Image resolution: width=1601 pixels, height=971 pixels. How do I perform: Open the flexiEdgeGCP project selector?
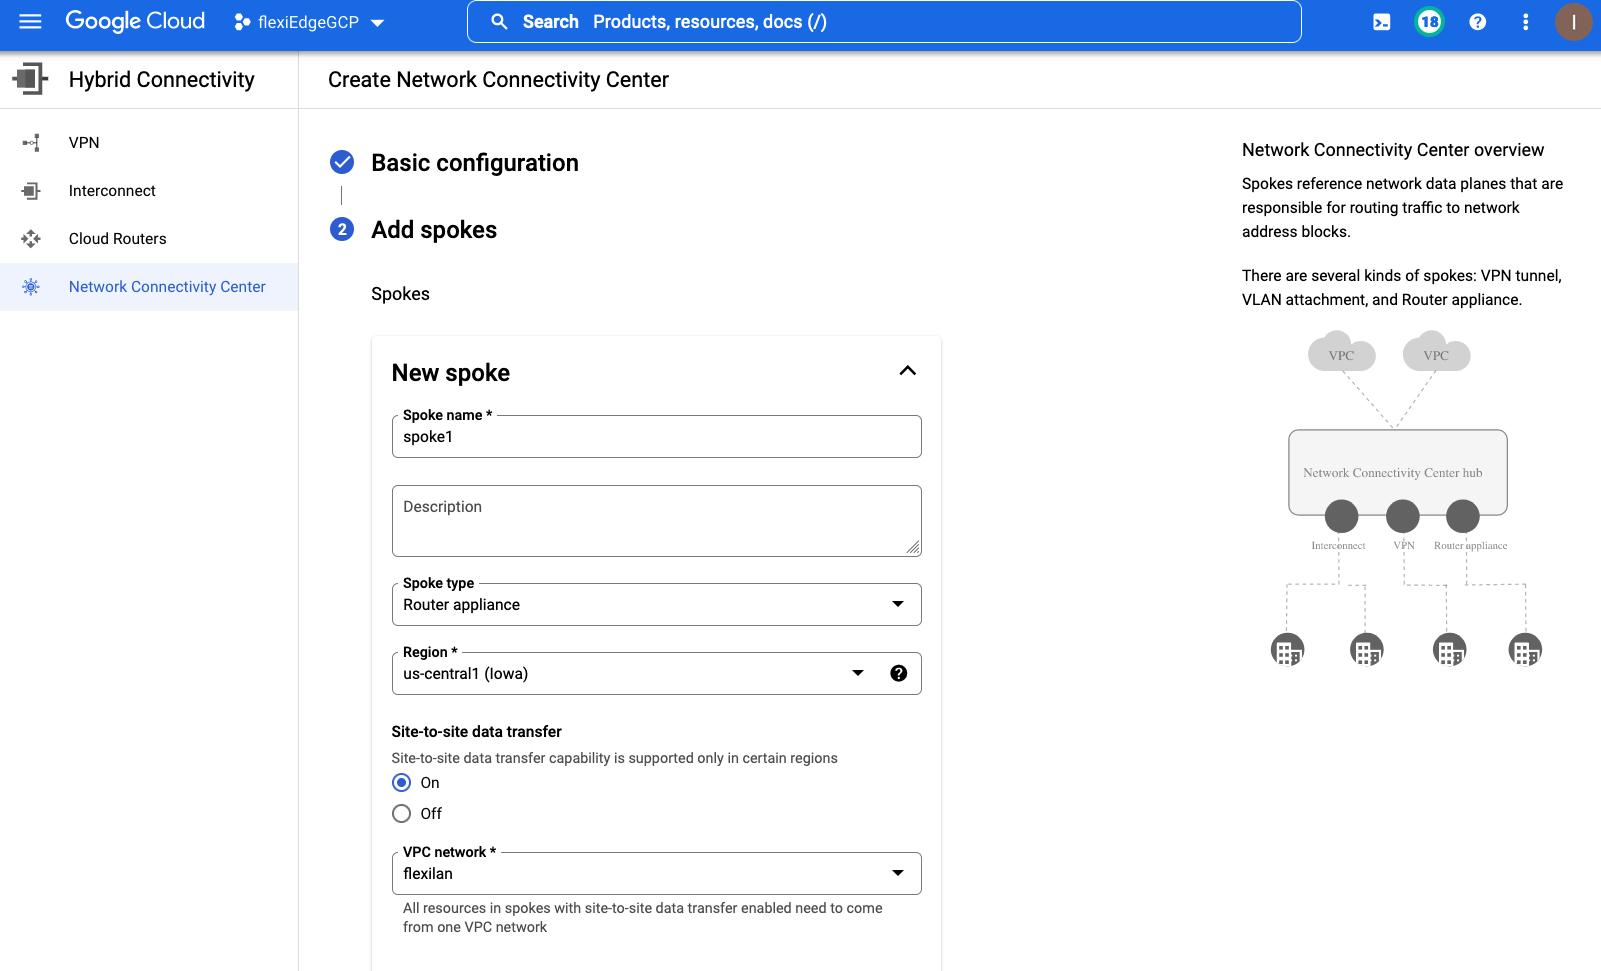pyautogui.click(x=309, y=22)
